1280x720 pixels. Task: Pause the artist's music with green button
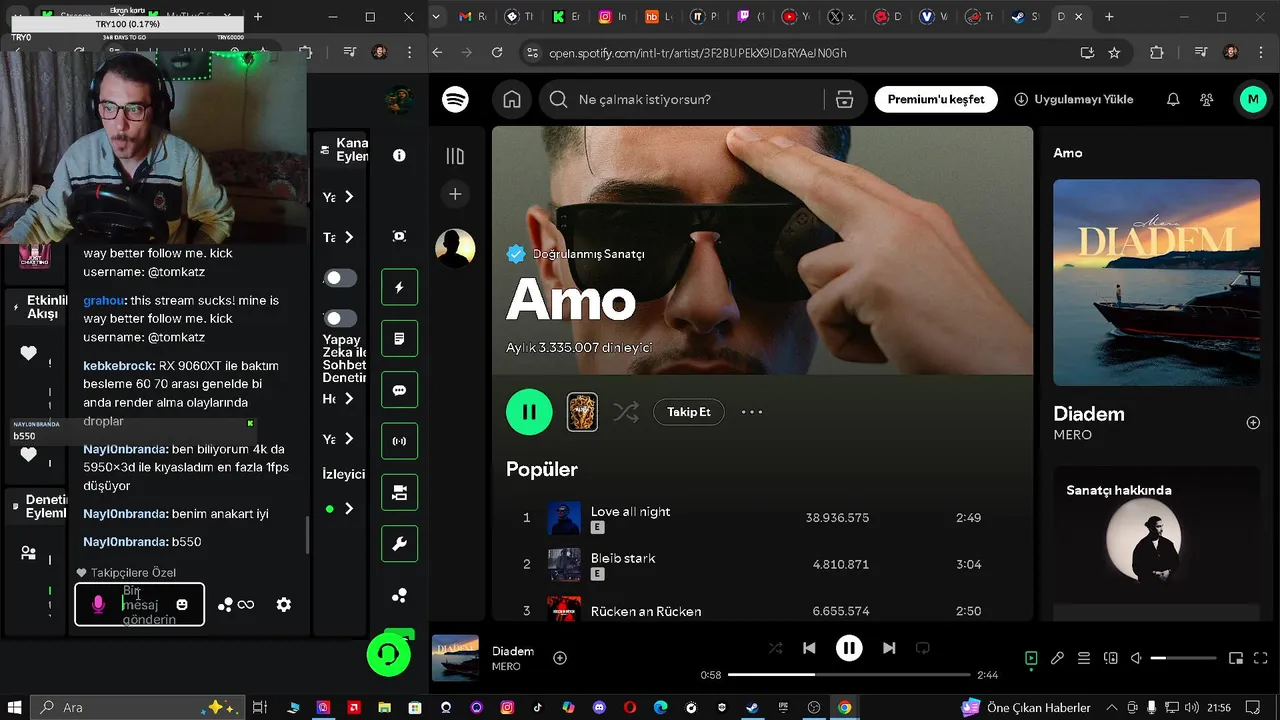[x=529, y=412]
